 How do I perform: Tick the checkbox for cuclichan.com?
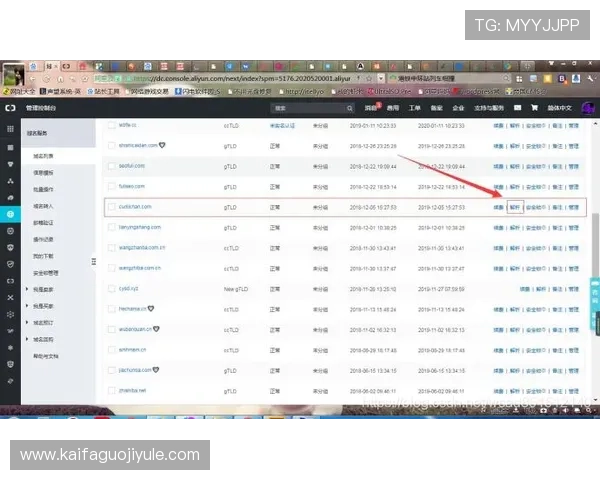point(112,207)
